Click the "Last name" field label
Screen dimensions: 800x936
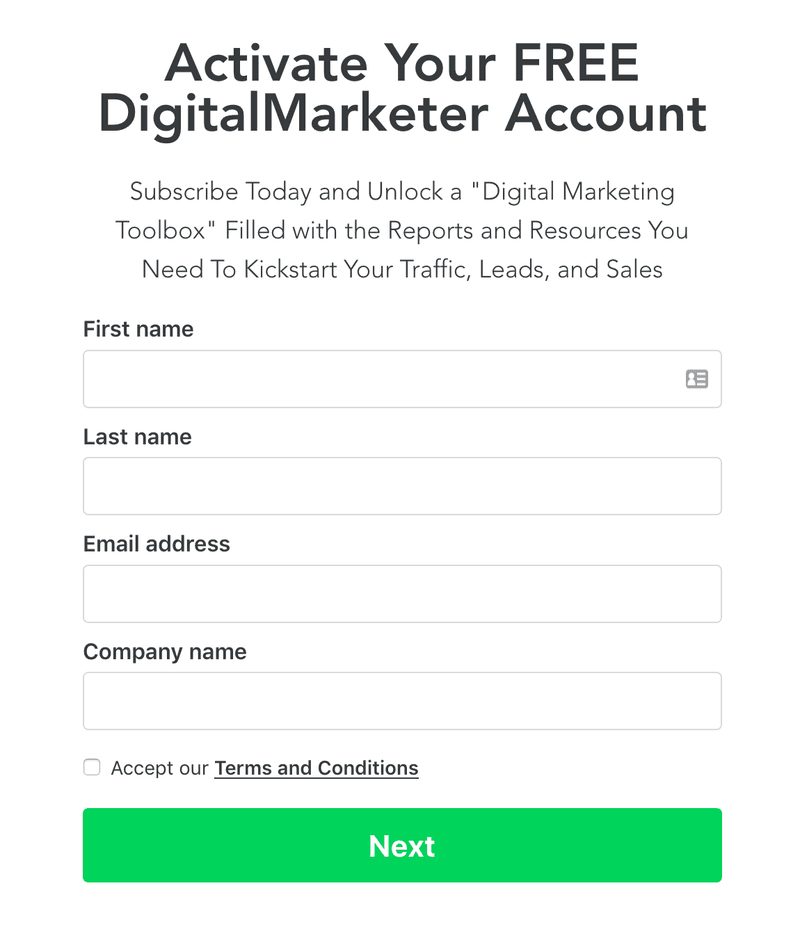[x=137, y=437]
